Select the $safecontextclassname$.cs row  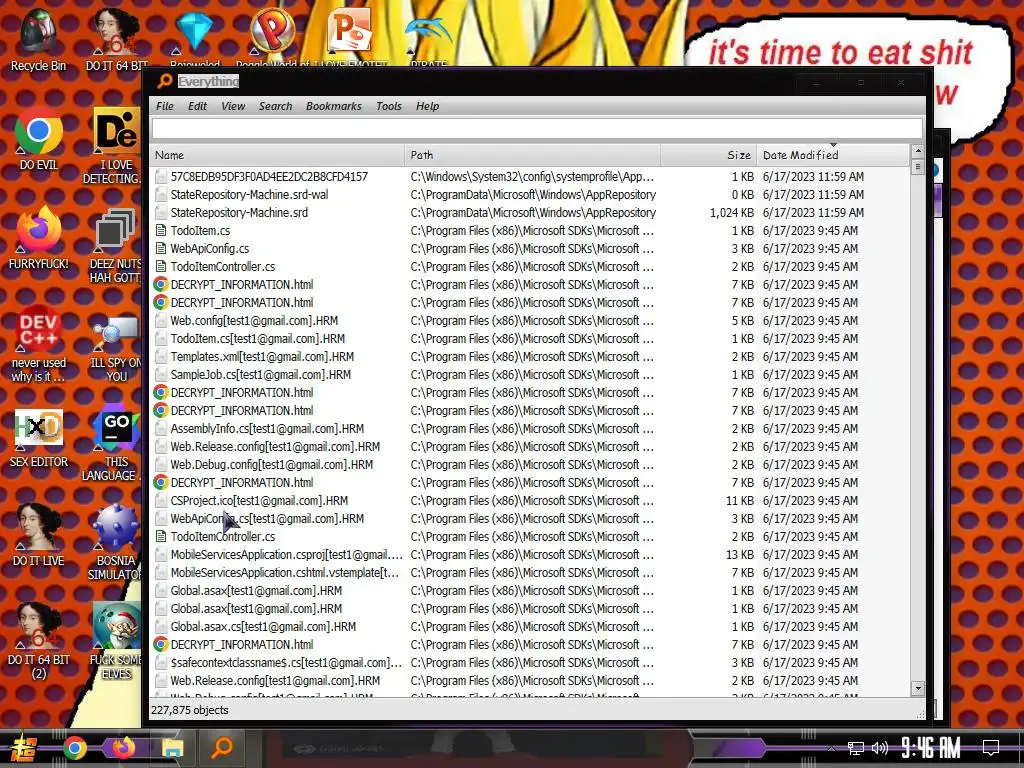click(530, 662)
